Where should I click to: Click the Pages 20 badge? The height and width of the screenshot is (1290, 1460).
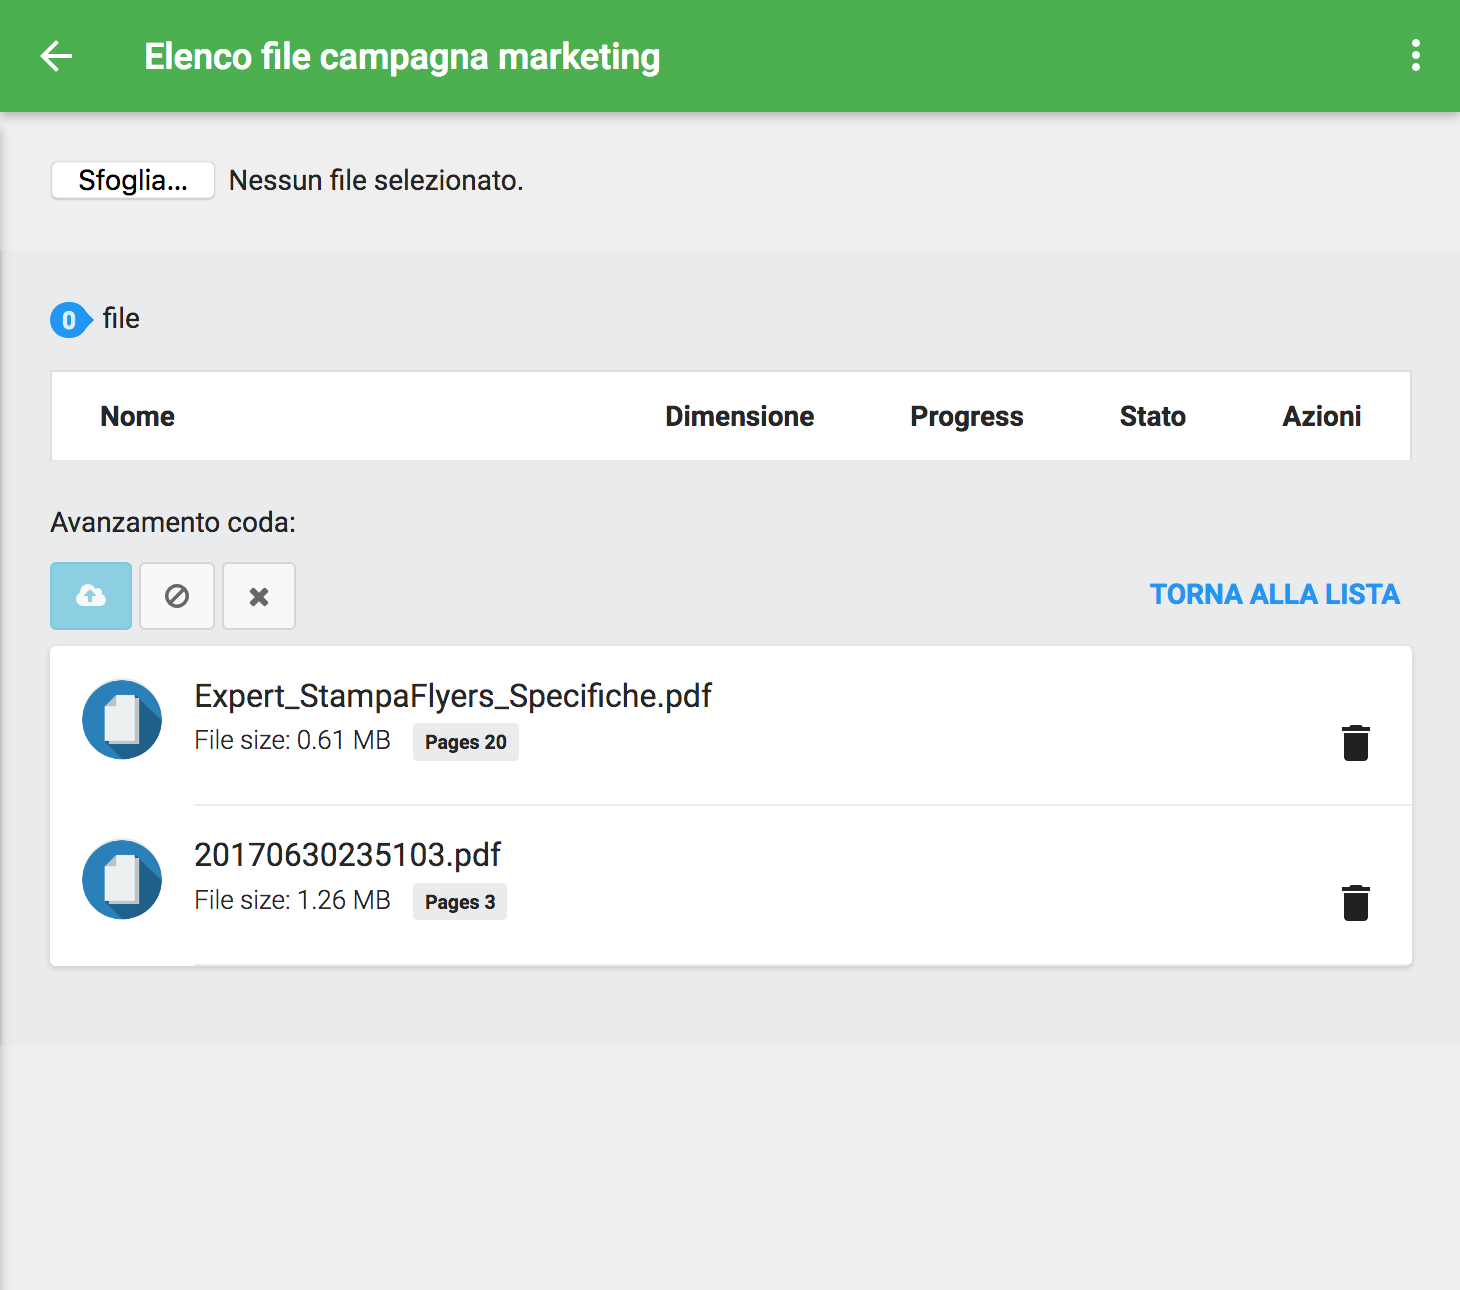click(465, 742)
